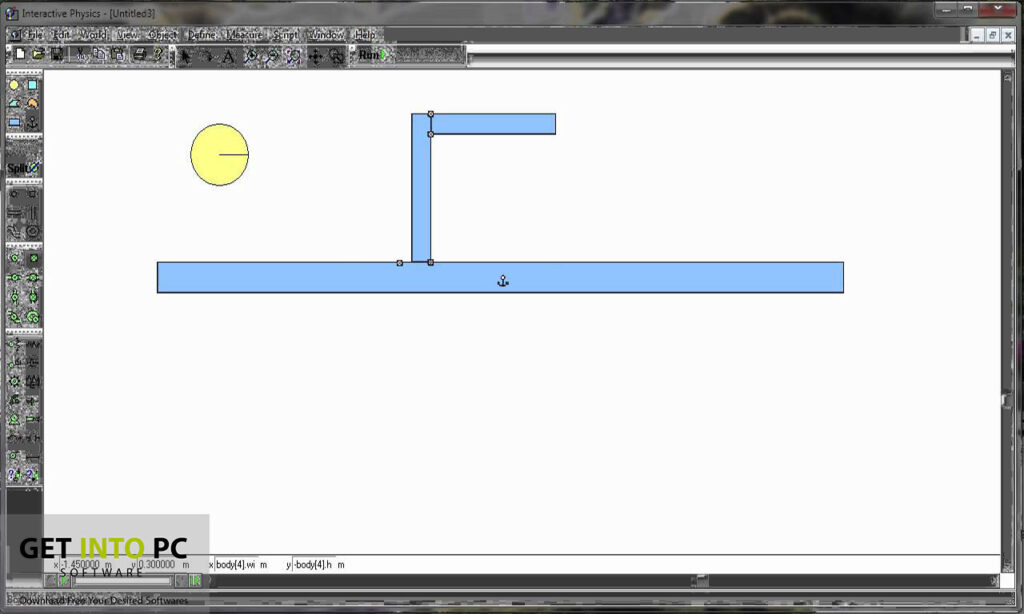The height and width of the screenshot is (614, 1024).
Task: Select the Rectangle body tool
Action: pos(14,122)
